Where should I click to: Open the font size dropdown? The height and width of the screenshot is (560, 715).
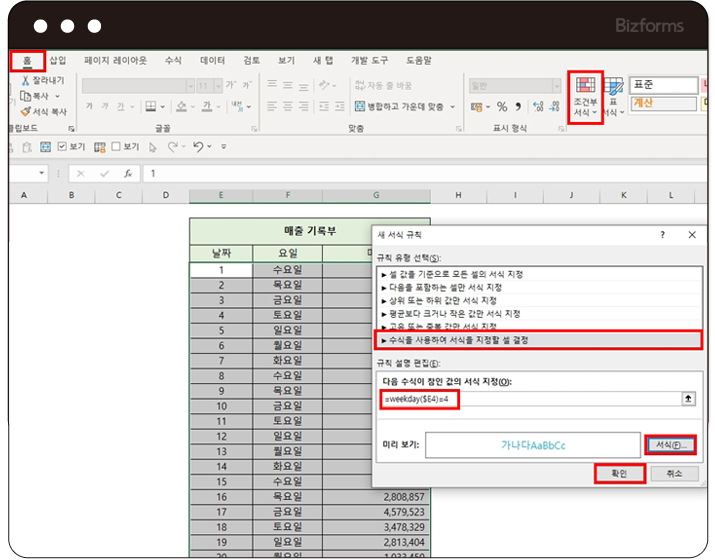coord(217,86)
